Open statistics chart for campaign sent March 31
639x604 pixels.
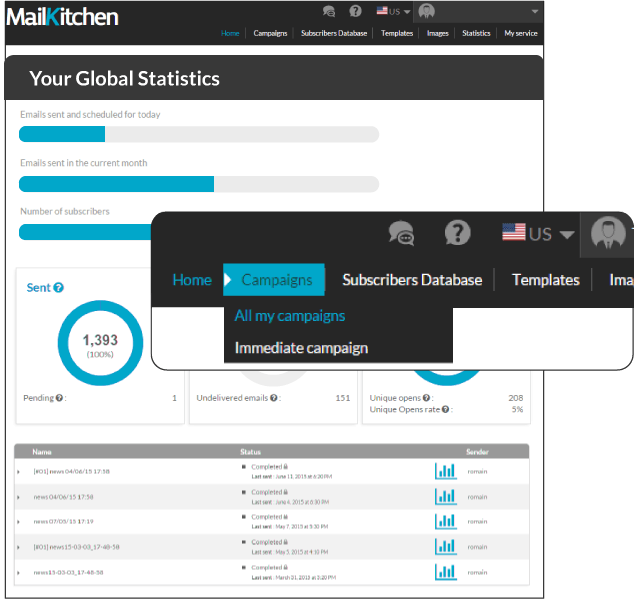pyautogui.click(x=445, y=572)
